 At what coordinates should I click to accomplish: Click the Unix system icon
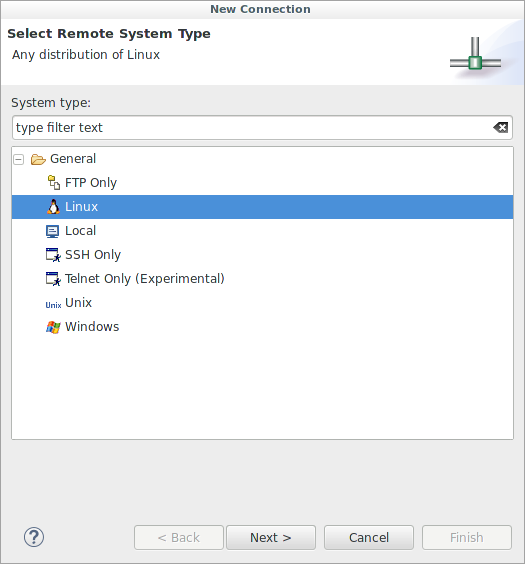pos(53,305)
